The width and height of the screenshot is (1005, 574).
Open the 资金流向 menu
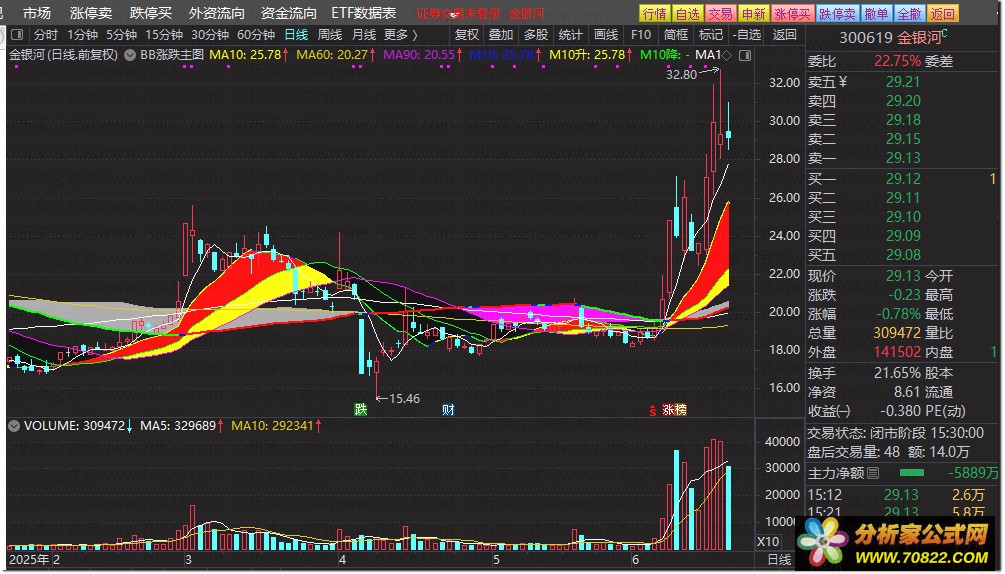[x=288, y=13]
